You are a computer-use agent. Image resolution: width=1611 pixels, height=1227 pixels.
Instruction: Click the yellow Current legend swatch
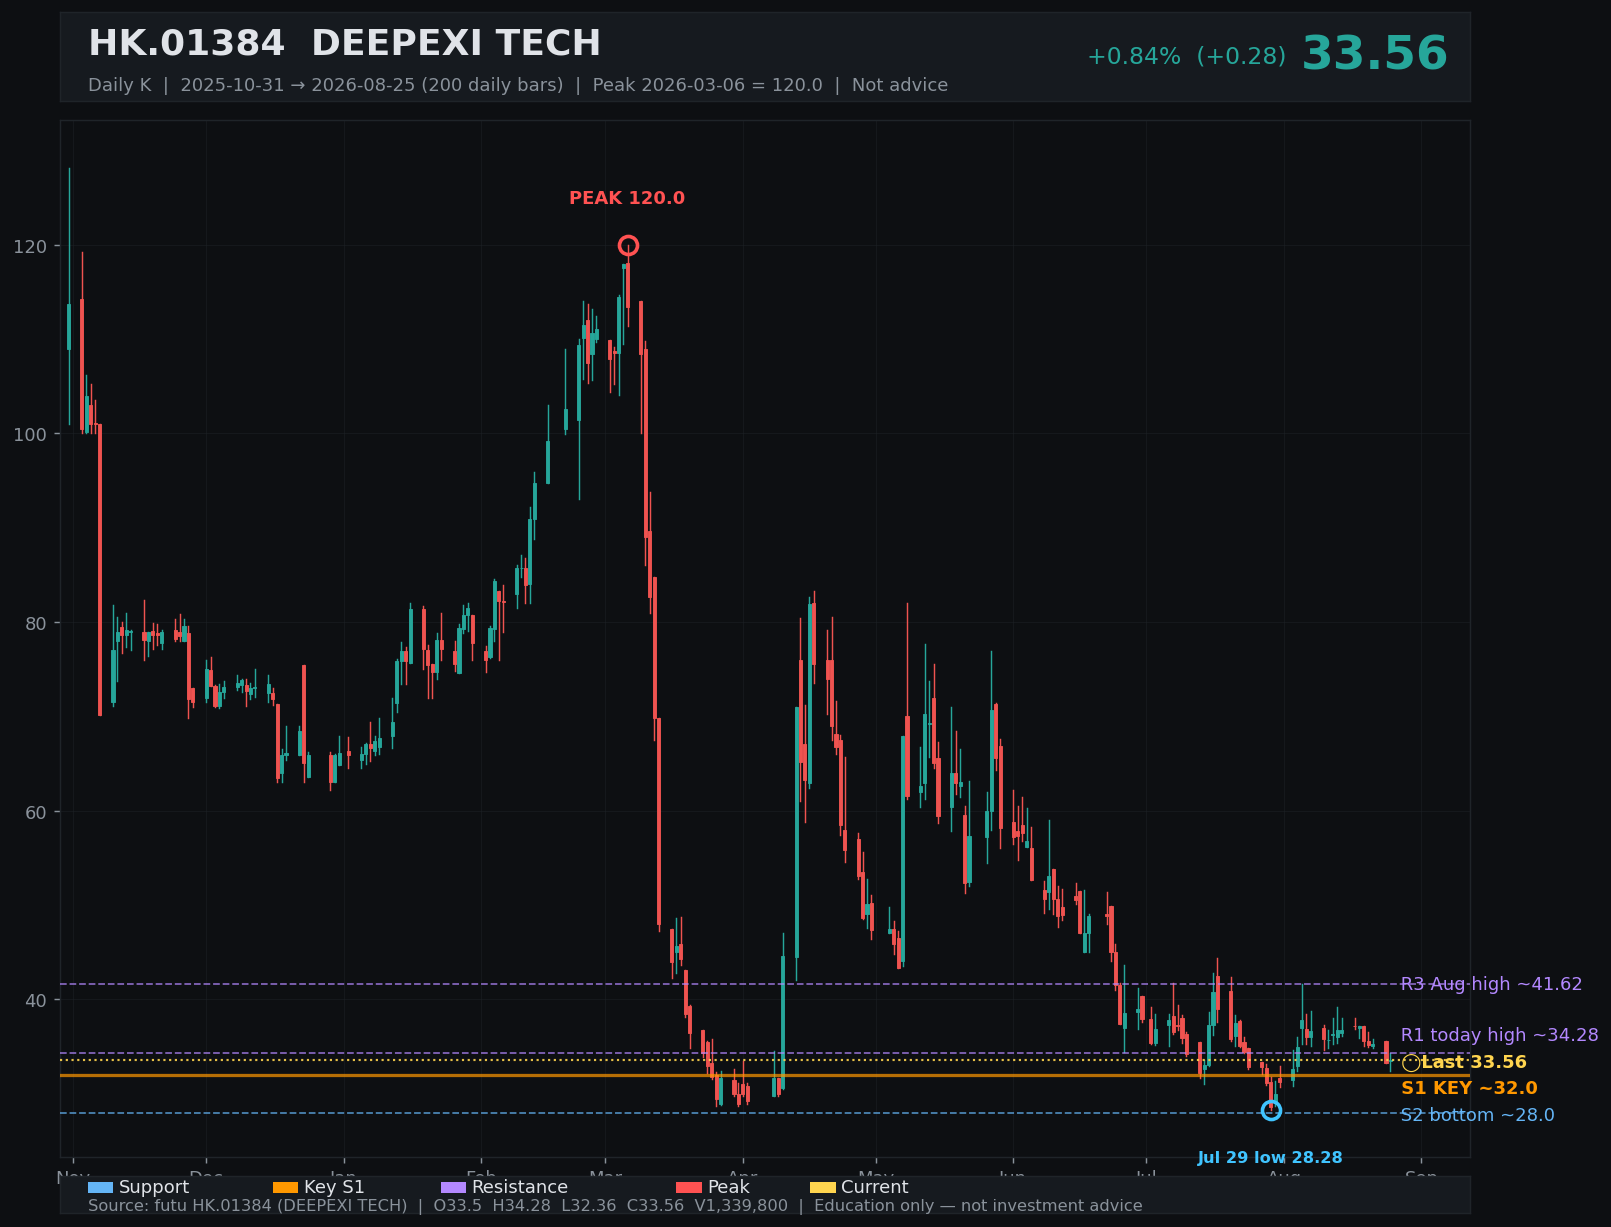point(822,1187)
